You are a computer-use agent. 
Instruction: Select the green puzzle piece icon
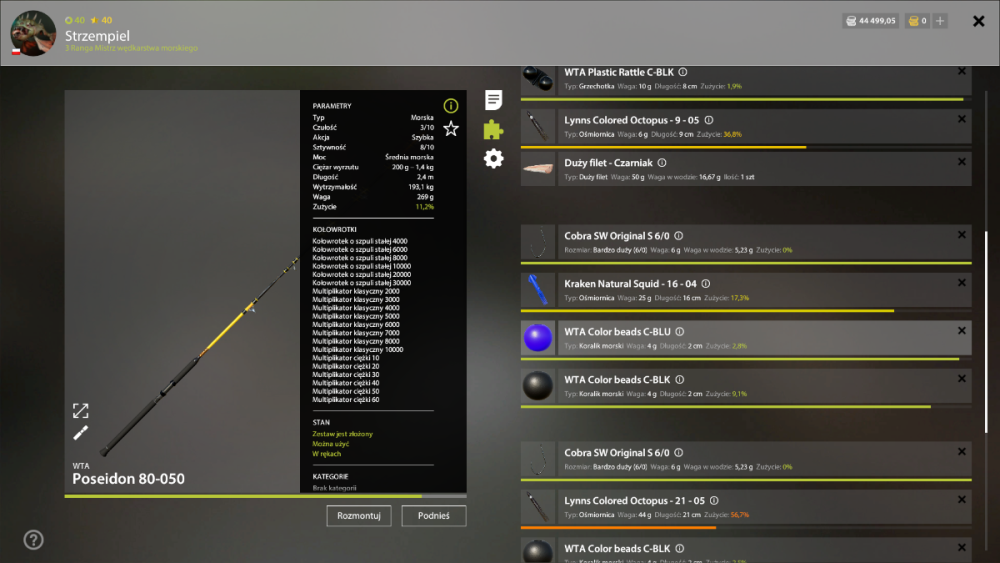(x=493, y=129)
